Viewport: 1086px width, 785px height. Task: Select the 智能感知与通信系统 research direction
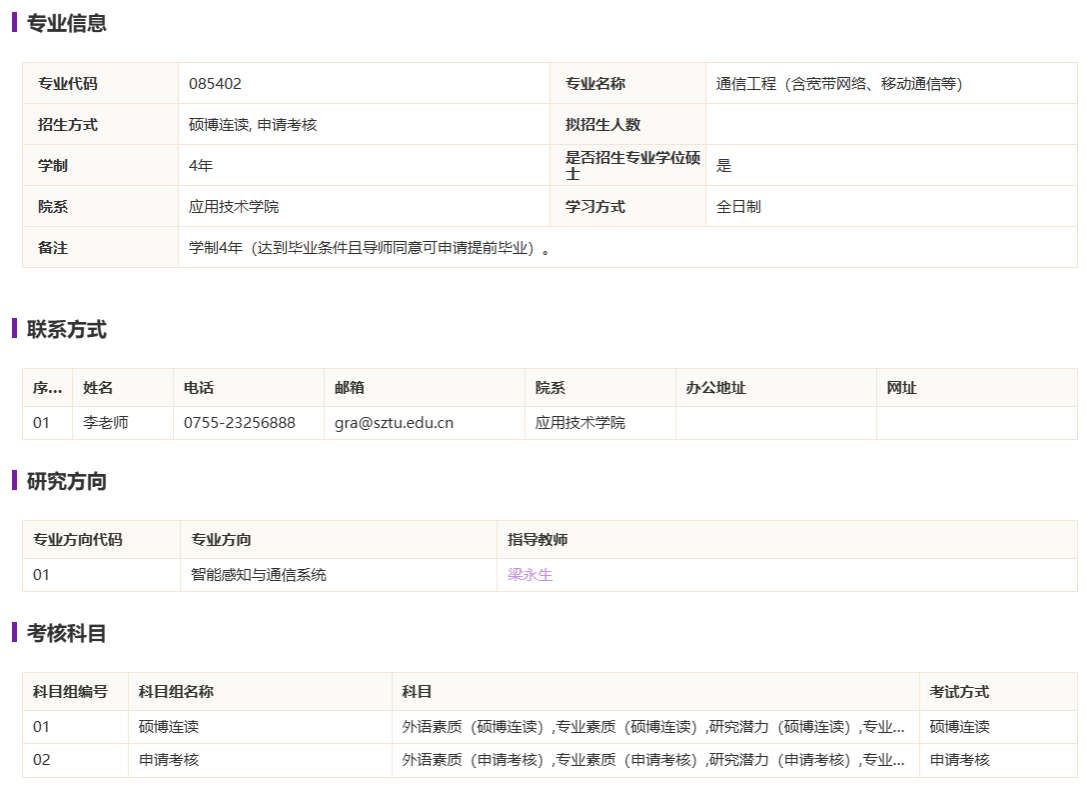pyautogui.click(x=258, y=575)
